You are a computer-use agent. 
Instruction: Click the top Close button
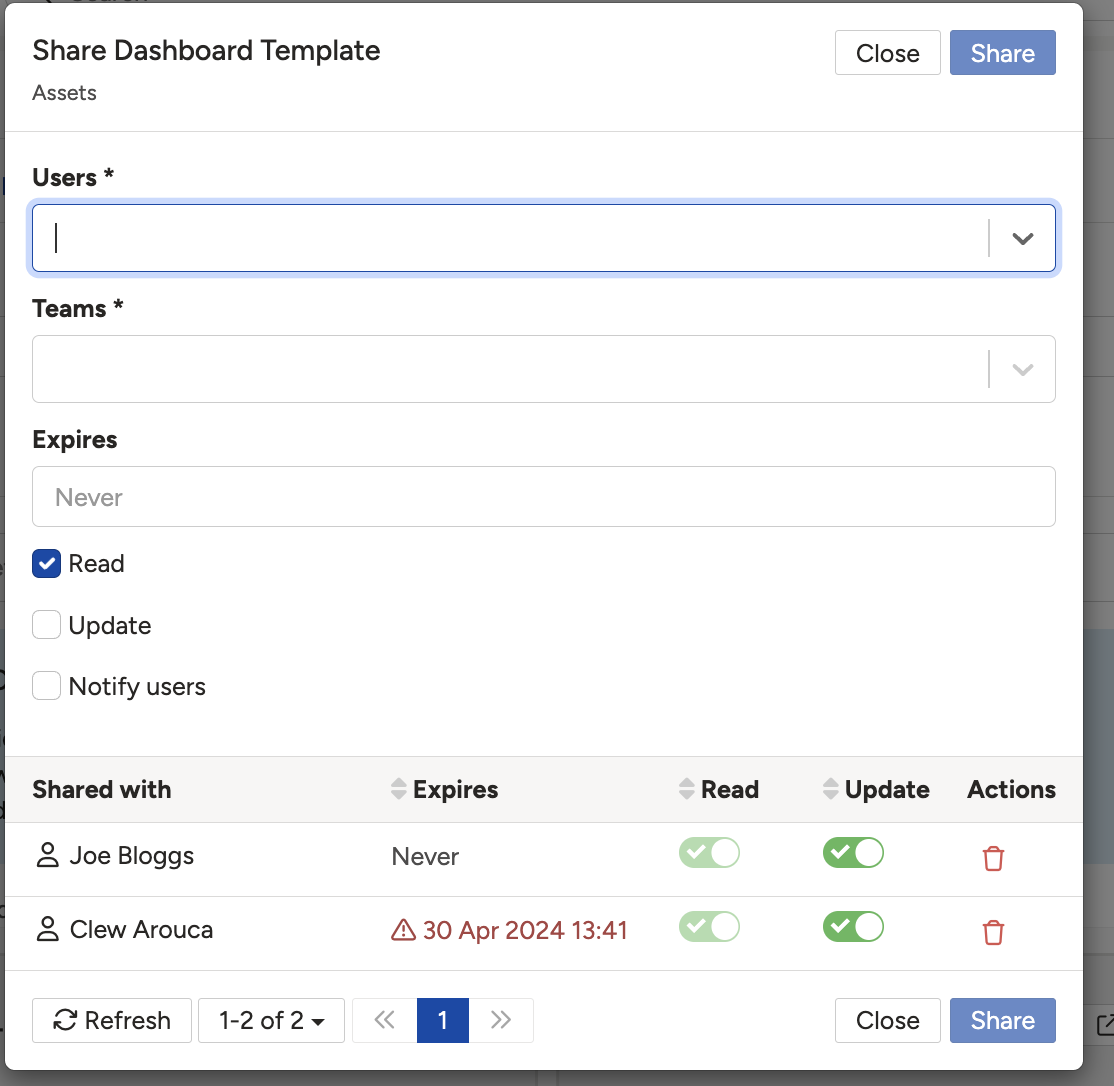pyautogui.click(x=887, y=53)
